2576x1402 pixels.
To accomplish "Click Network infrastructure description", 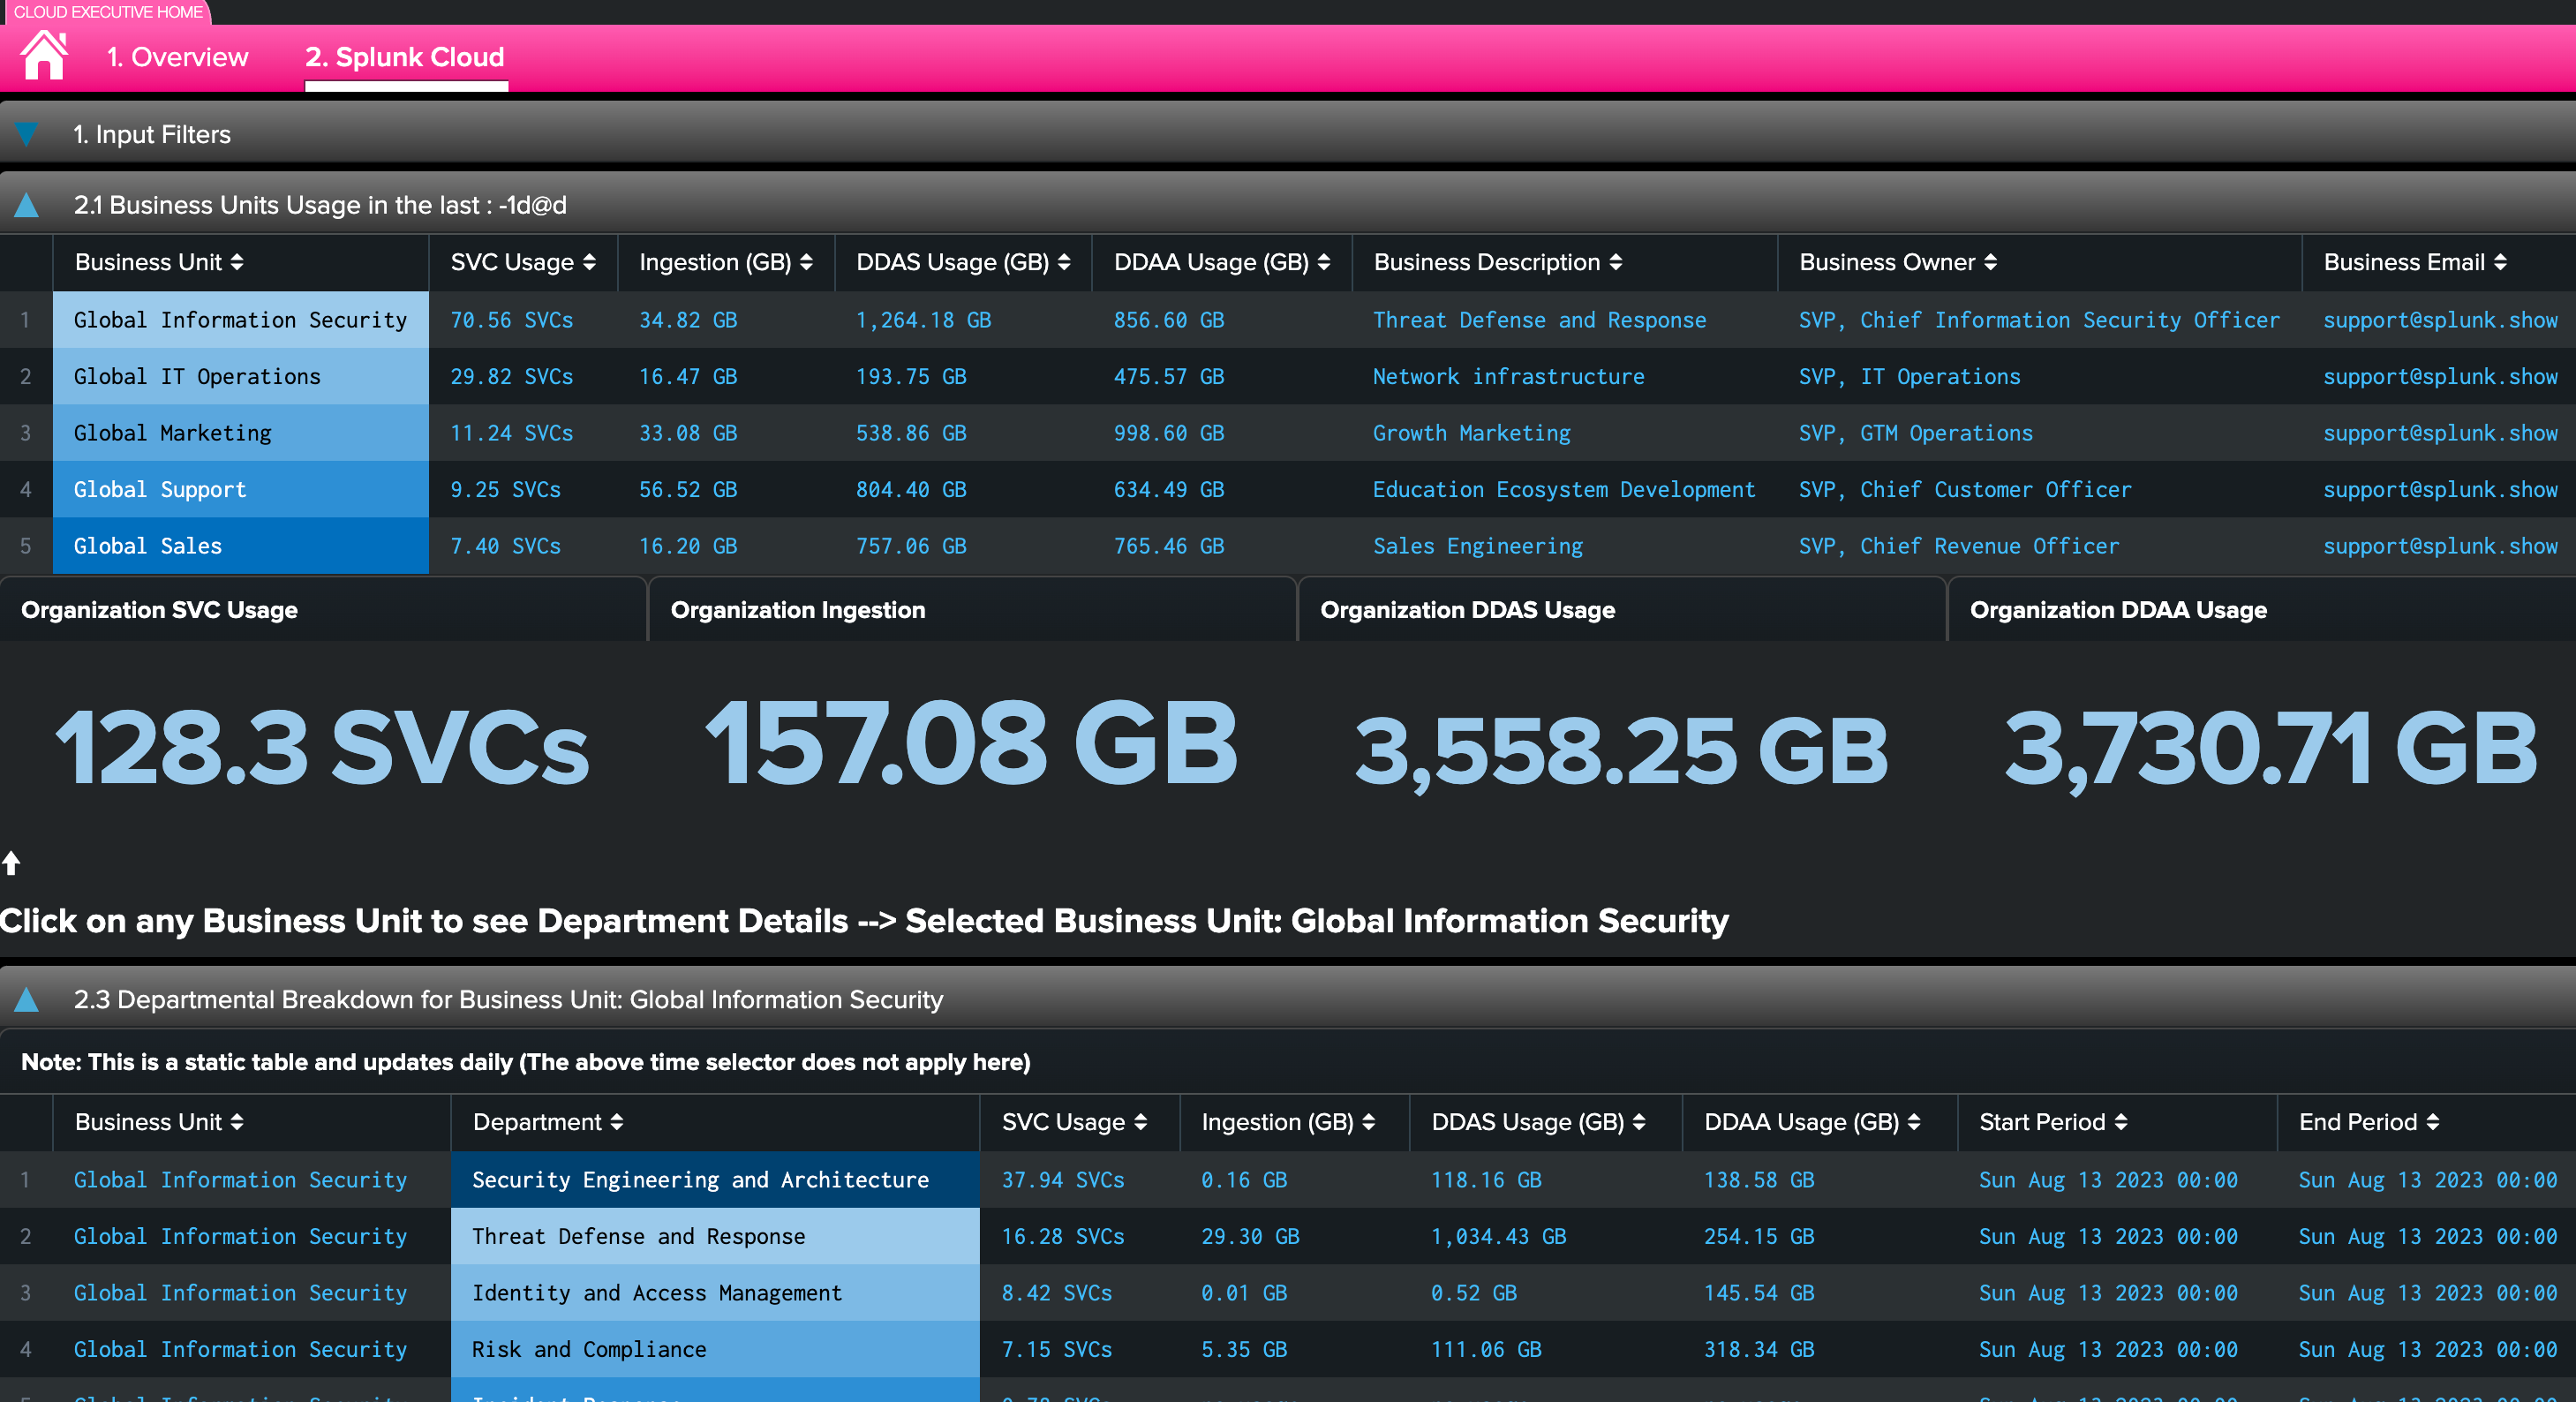I will 1508,376.
